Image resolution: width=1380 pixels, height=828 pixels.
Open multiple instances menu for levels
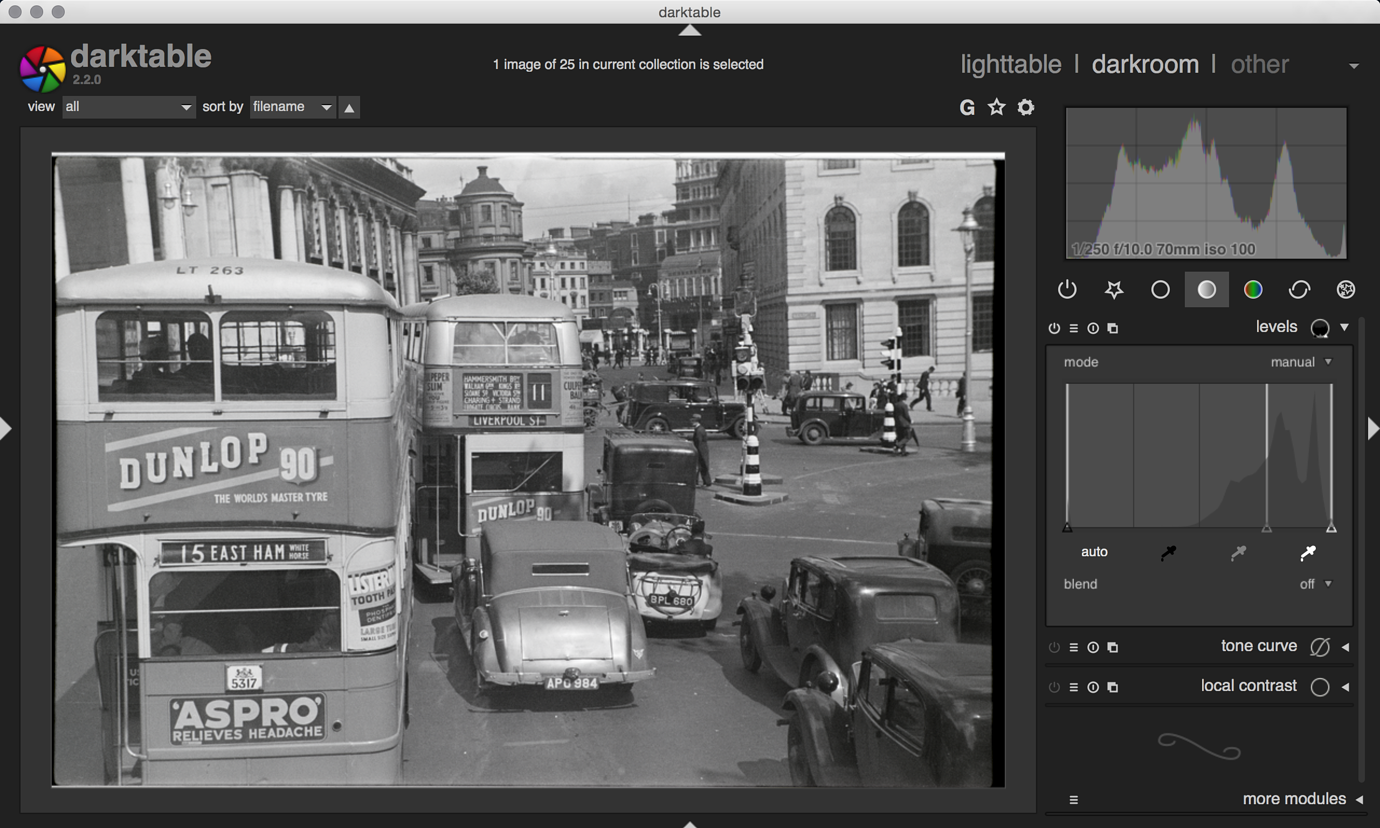pyautogui.click(x=1113, y=328)
